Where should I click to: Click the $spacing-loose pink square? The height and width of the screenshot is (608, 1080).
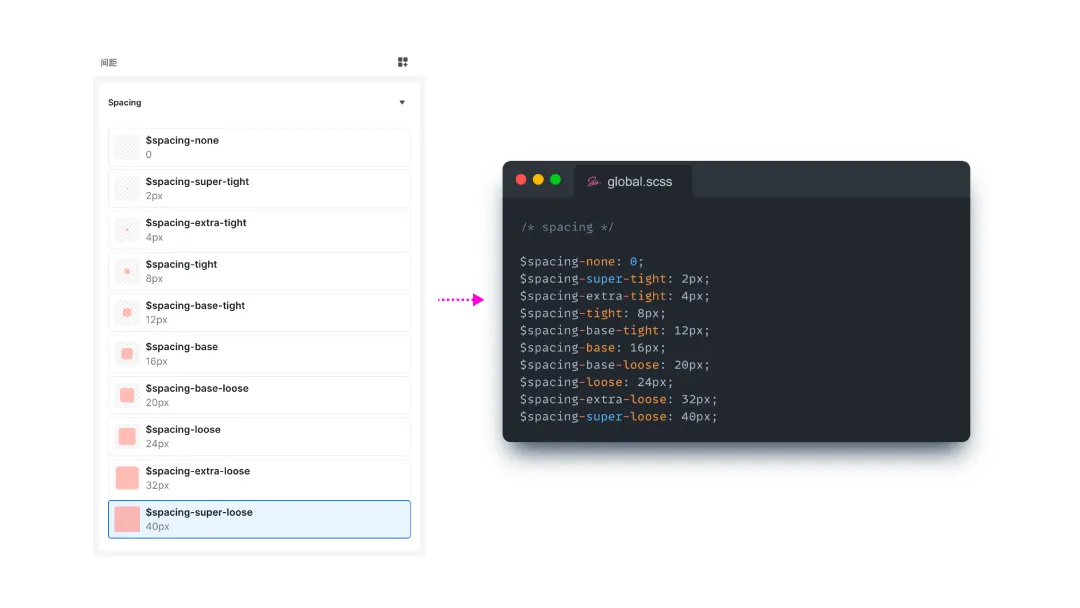(127, 436)
